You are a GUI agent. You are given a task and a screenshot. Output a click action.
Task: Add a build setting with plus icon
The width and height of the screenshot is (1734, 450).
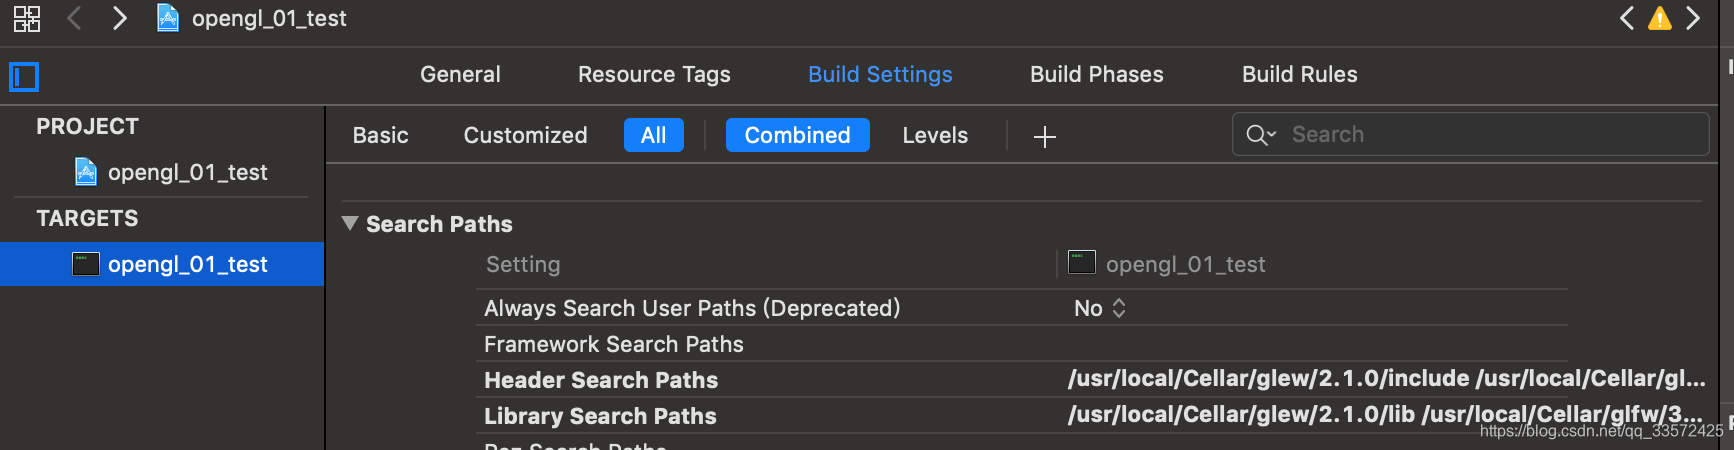pyautogui.click(x=1044, y=136)
